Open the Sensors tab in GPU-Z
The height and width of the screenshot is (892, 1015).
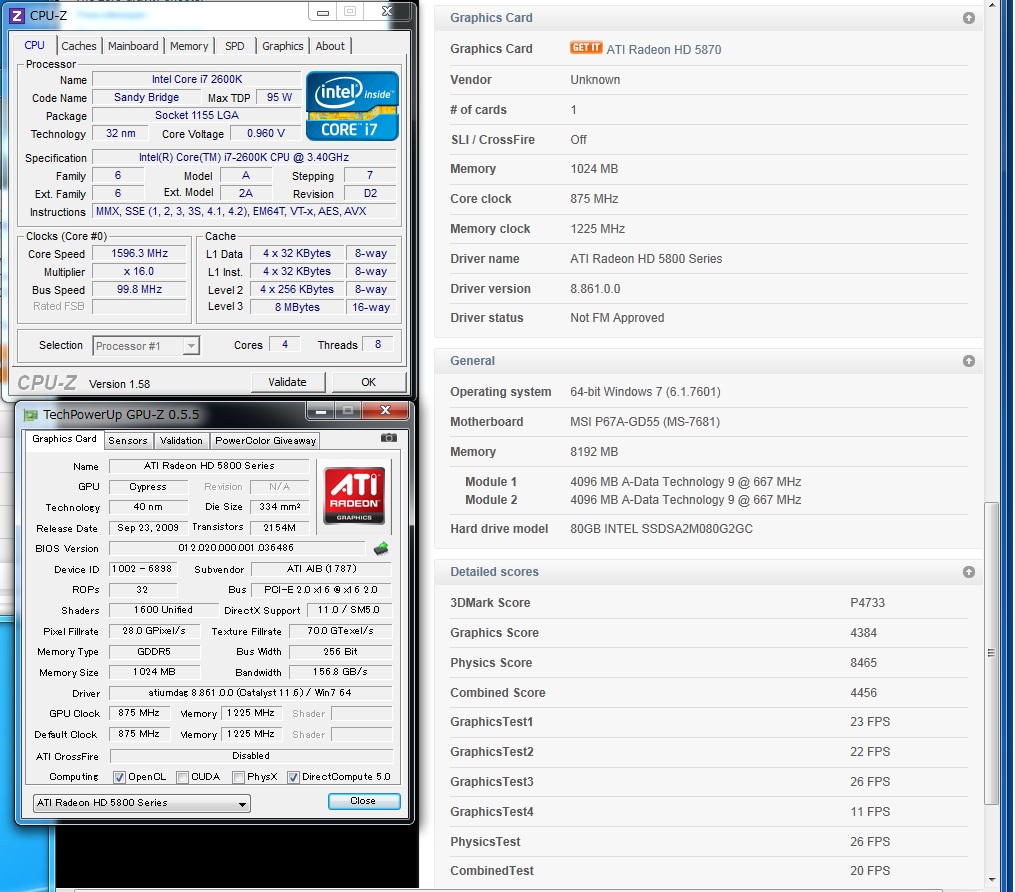click(x=128, y=440)
